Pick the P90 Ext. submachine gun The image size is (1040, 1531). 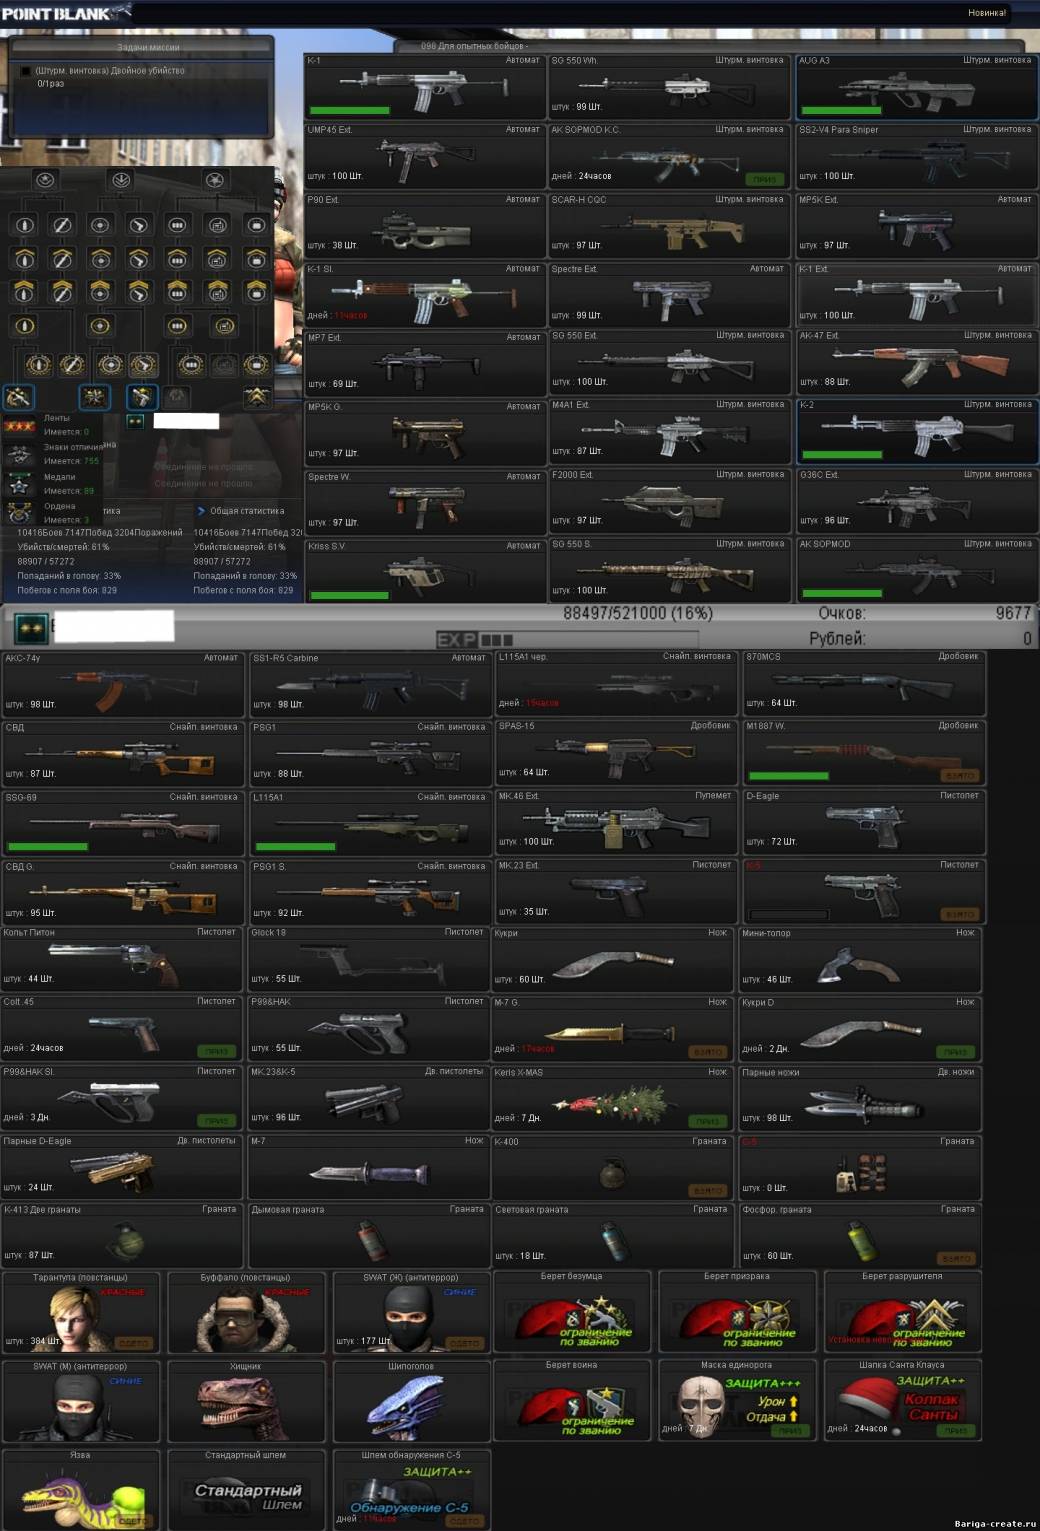[424, 226]
